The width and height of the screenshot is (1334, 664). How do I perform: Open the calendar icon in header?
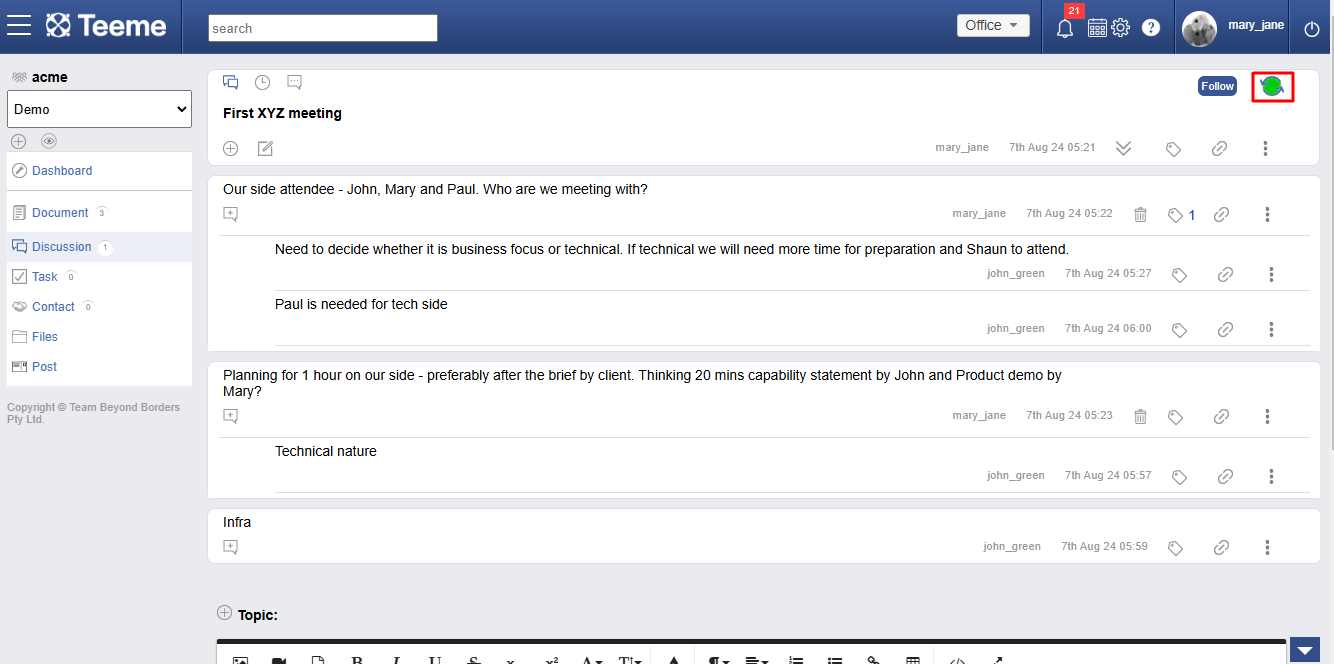(x=1096, y=28)
